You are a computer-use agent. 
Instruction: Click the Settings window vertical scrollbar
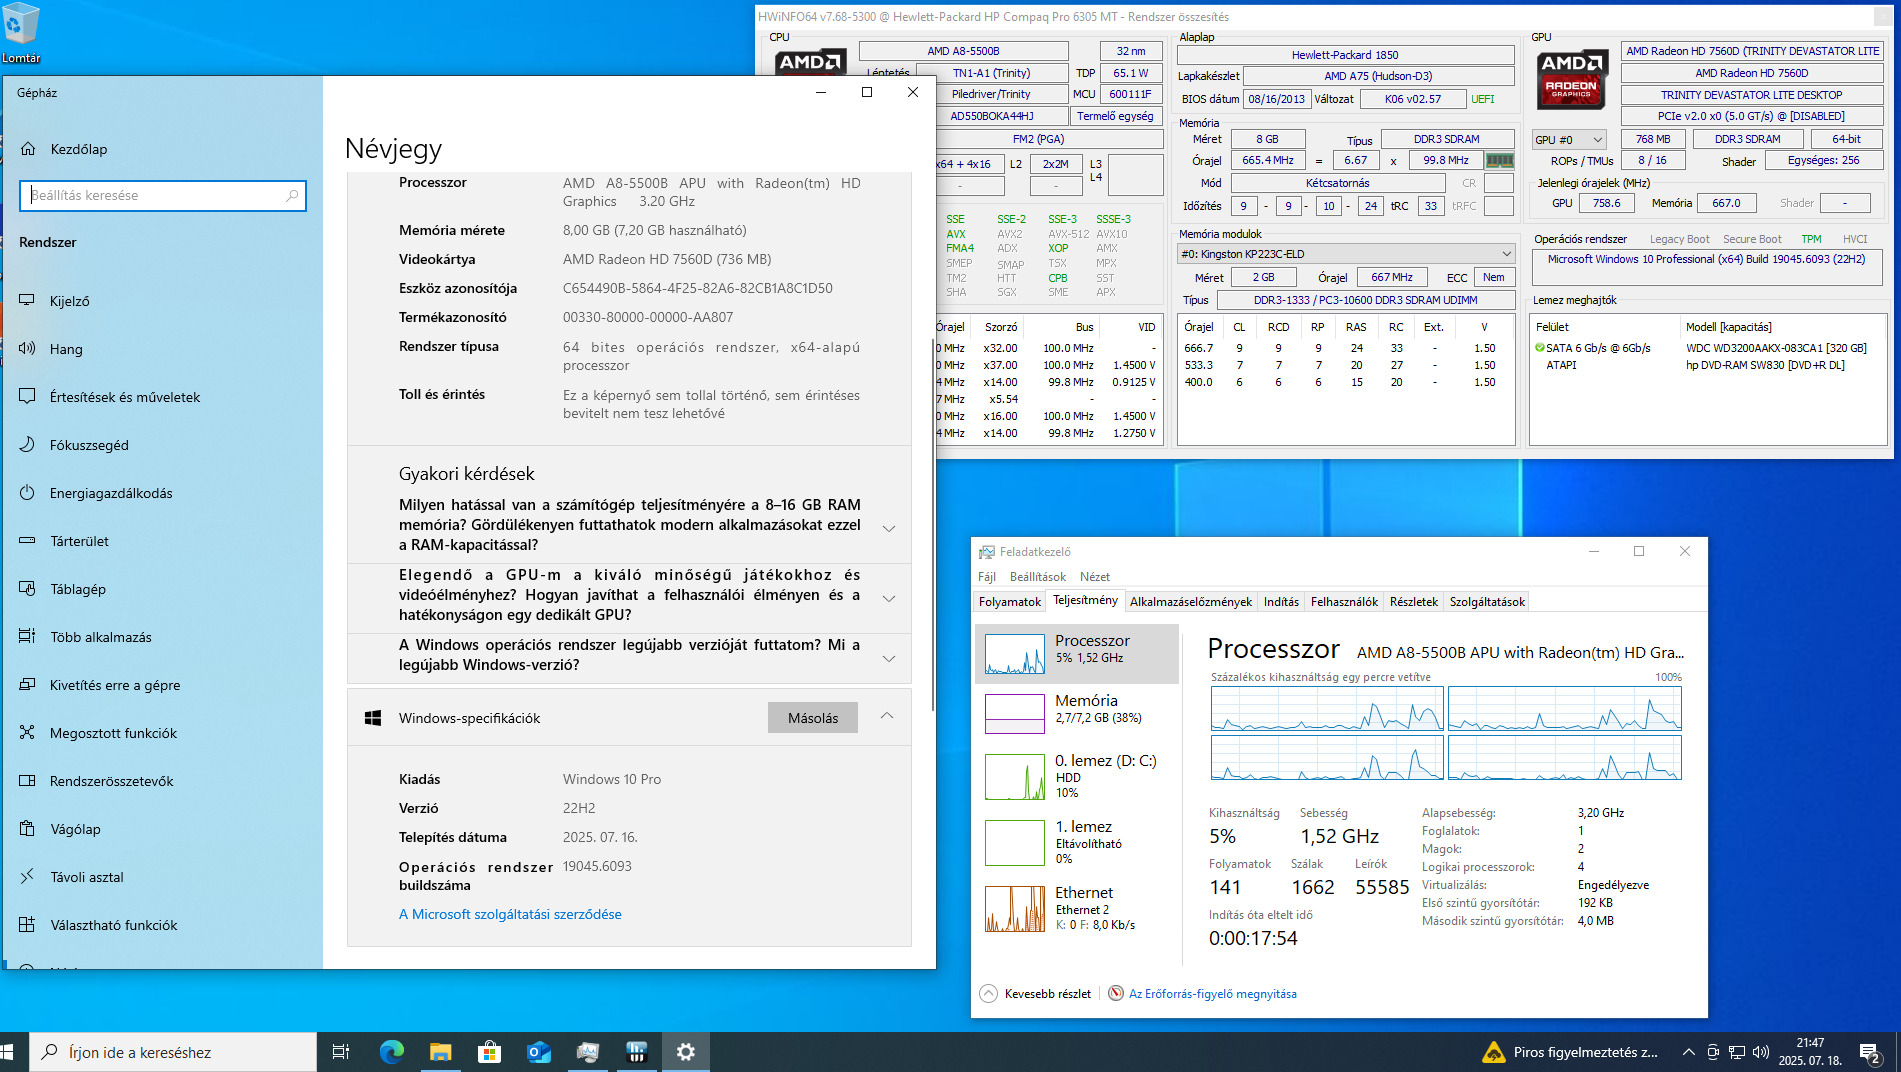click(932, 525)
